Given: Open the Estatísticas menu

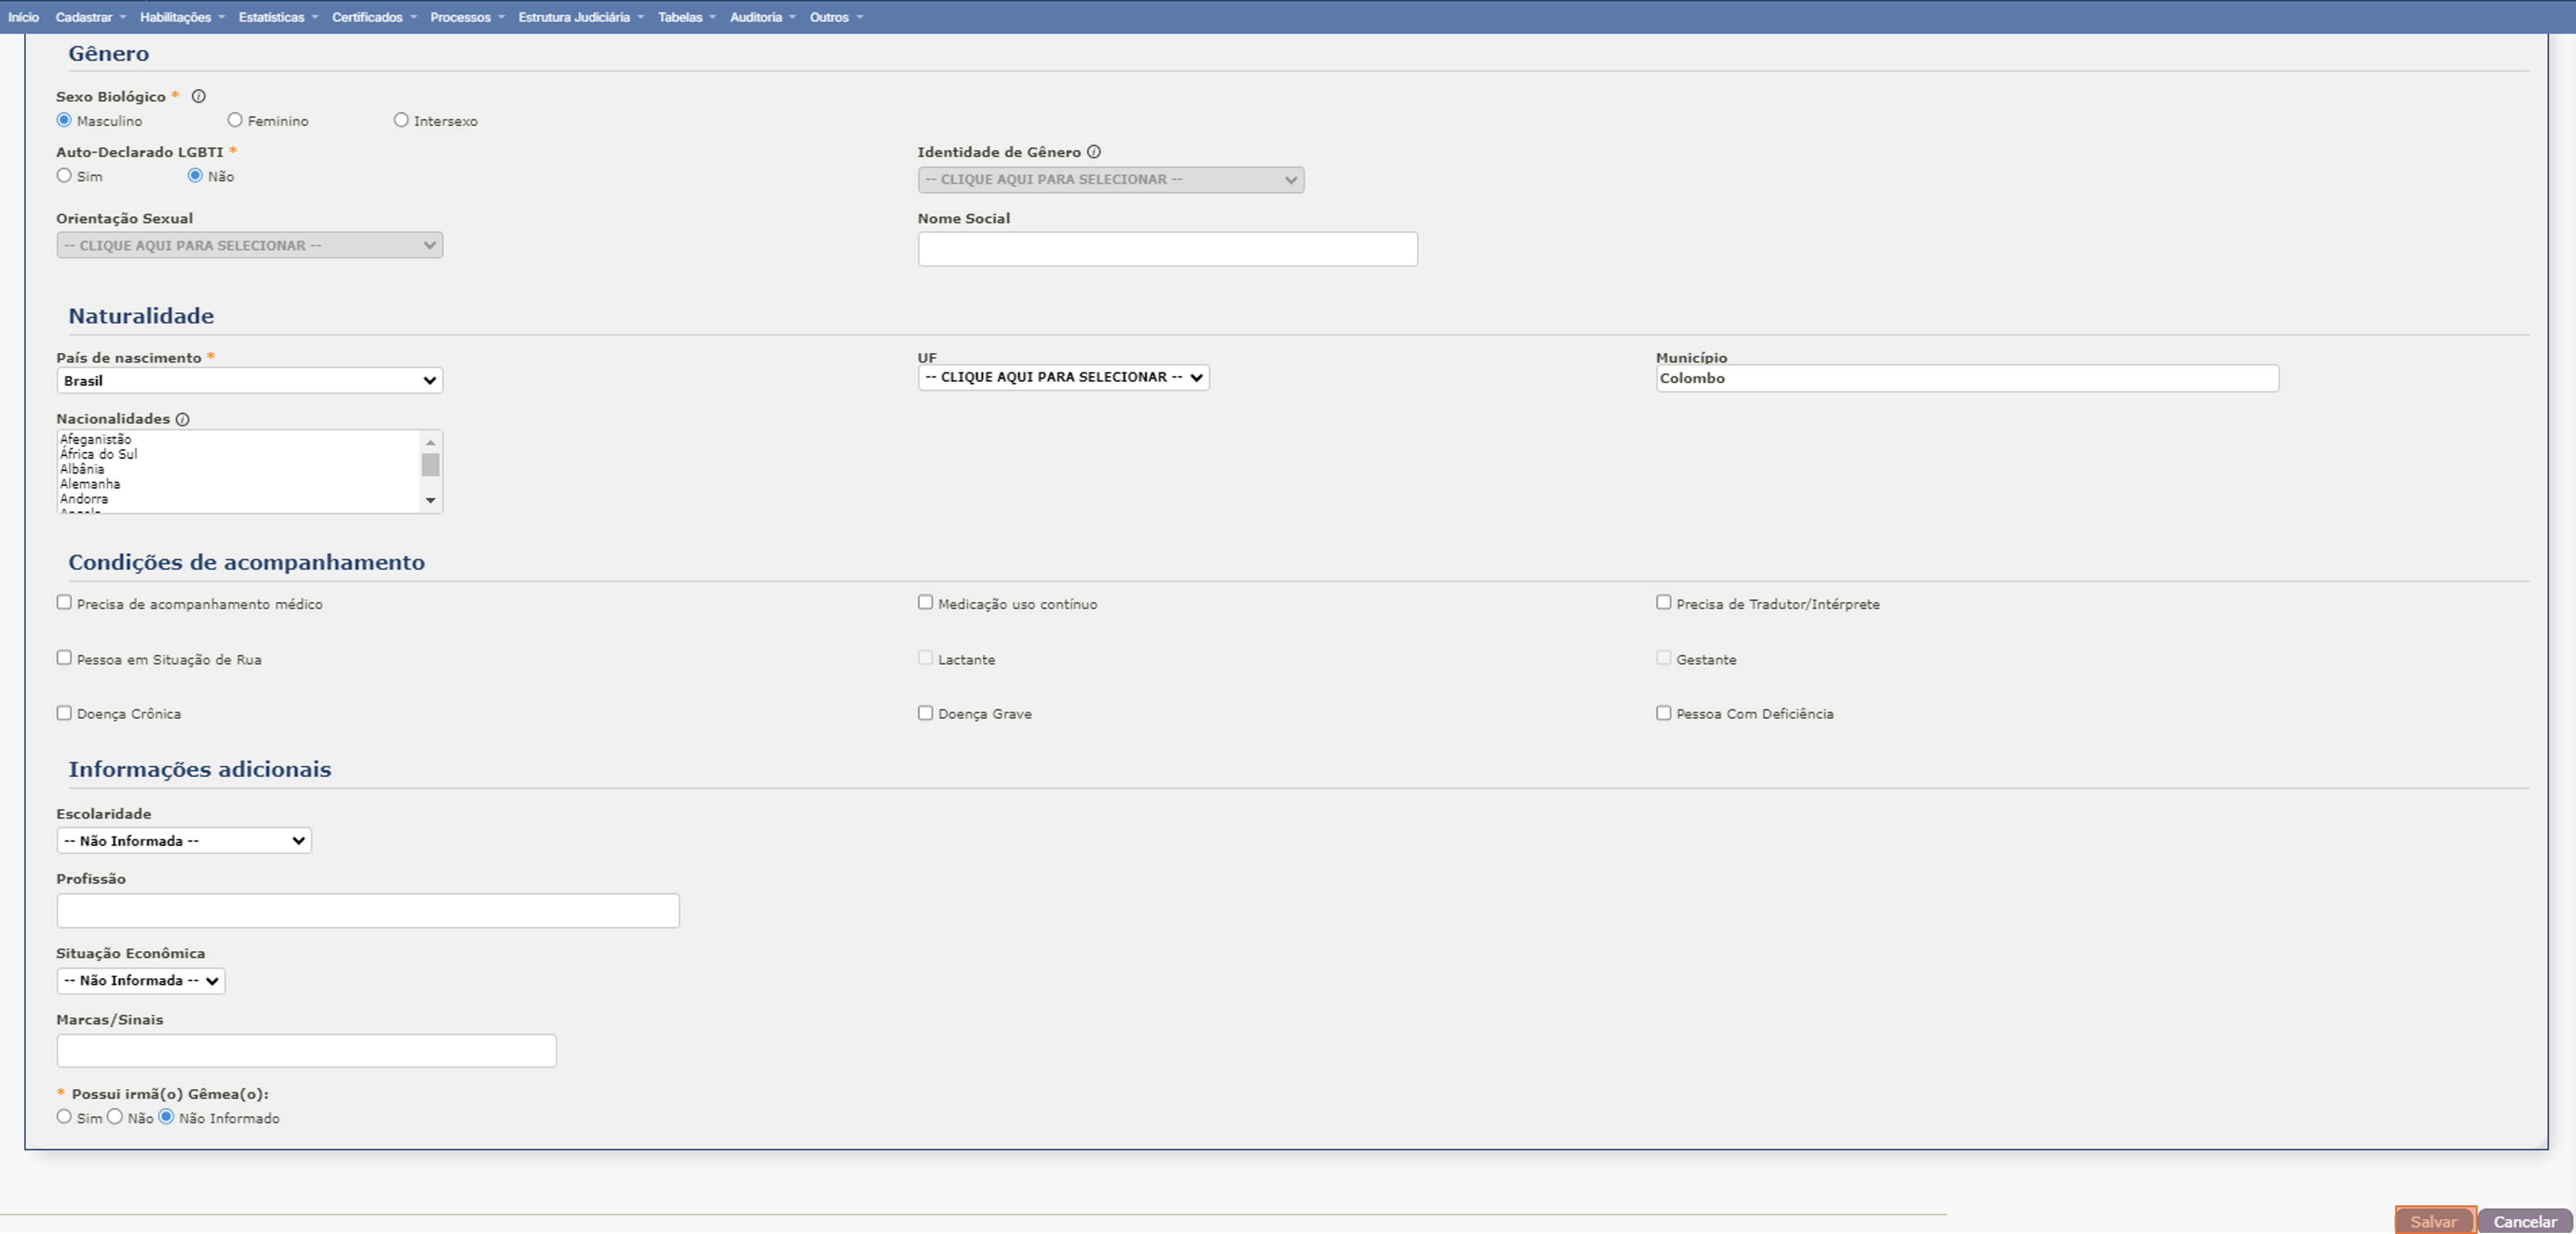Looking at the screenshot, I should click(278, 17).
